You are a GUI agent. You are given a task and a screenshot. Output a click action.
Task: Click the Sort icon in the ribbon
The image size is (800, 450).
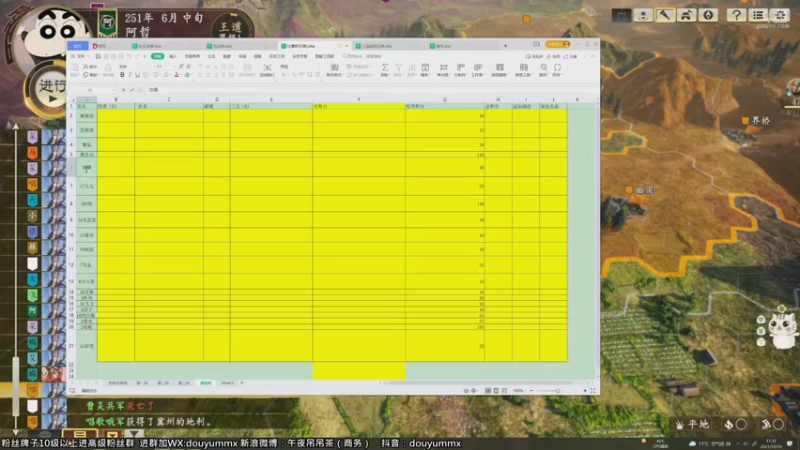(x=412, y=67)
